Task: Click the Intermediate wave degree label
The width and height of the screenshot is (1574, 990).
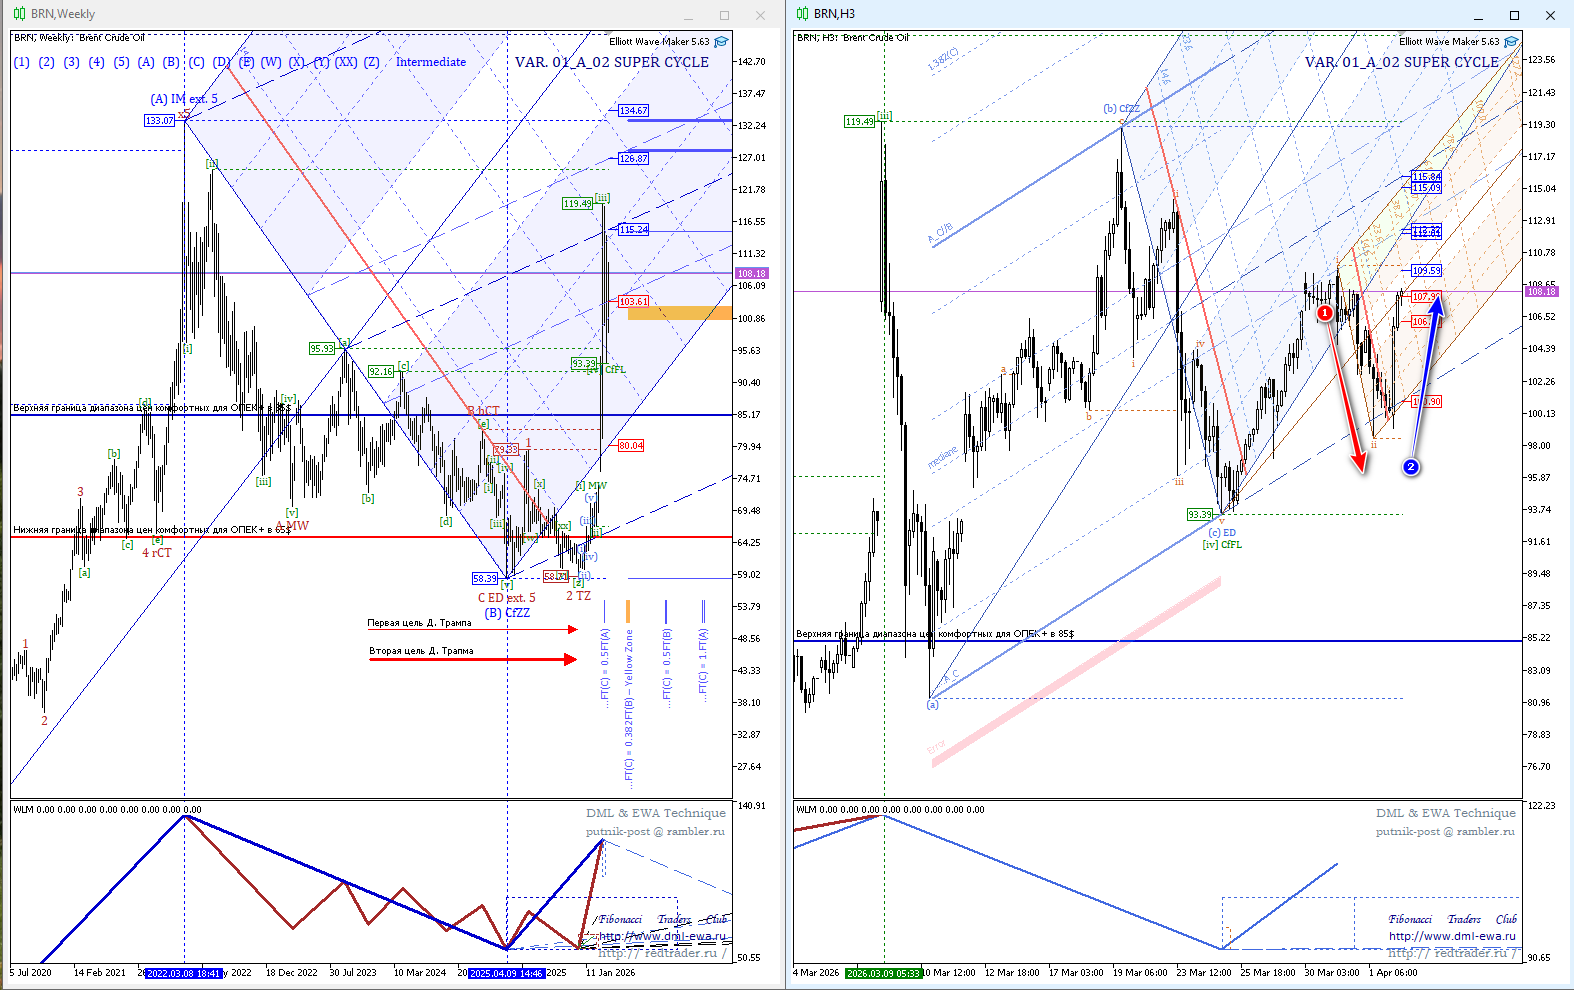Action: tap(430, 62)
